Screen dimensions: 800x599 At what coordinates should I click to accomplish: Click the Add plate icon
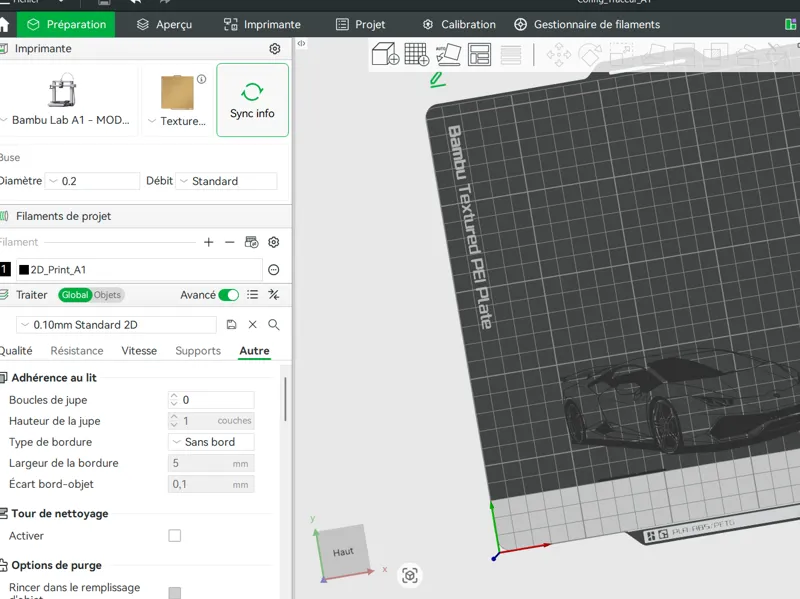click(x=417, y=54)
